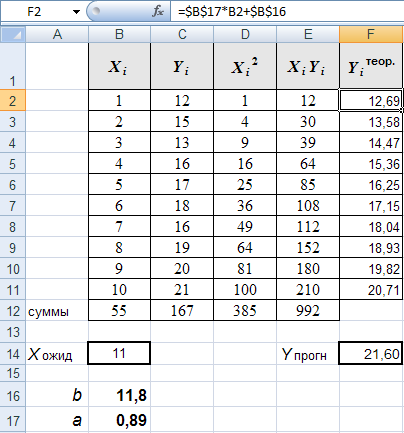Image resolution: width=404 pixels, height=433 pixels.
Task: Click the formula bar with =$B$17*B2+$B$16
Action: [287, 12]
